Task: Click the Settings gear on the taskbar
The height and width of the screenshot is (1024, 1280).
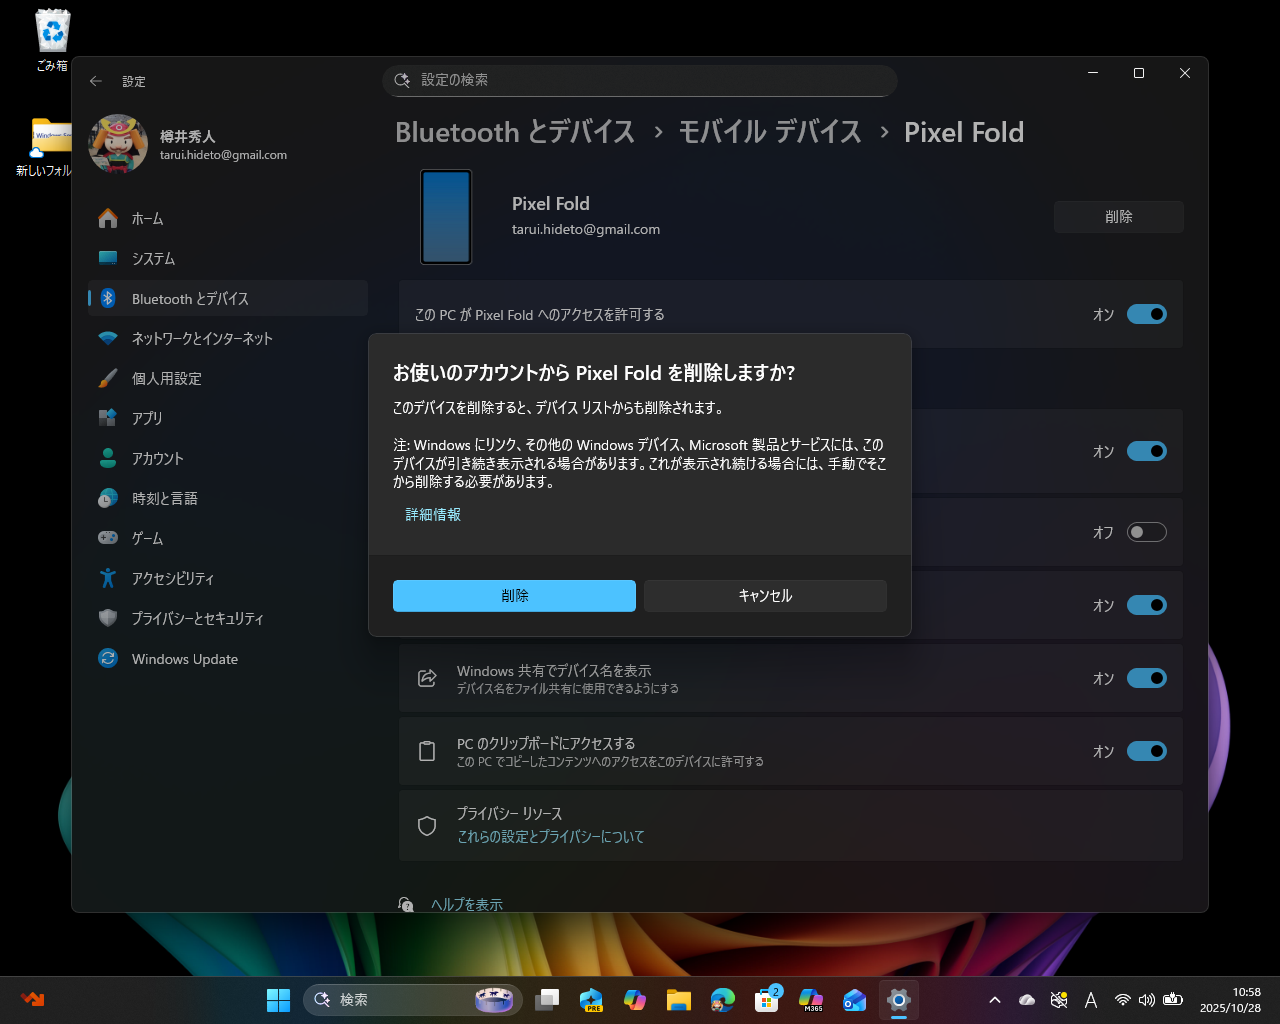Action: tap(899, 1000)
